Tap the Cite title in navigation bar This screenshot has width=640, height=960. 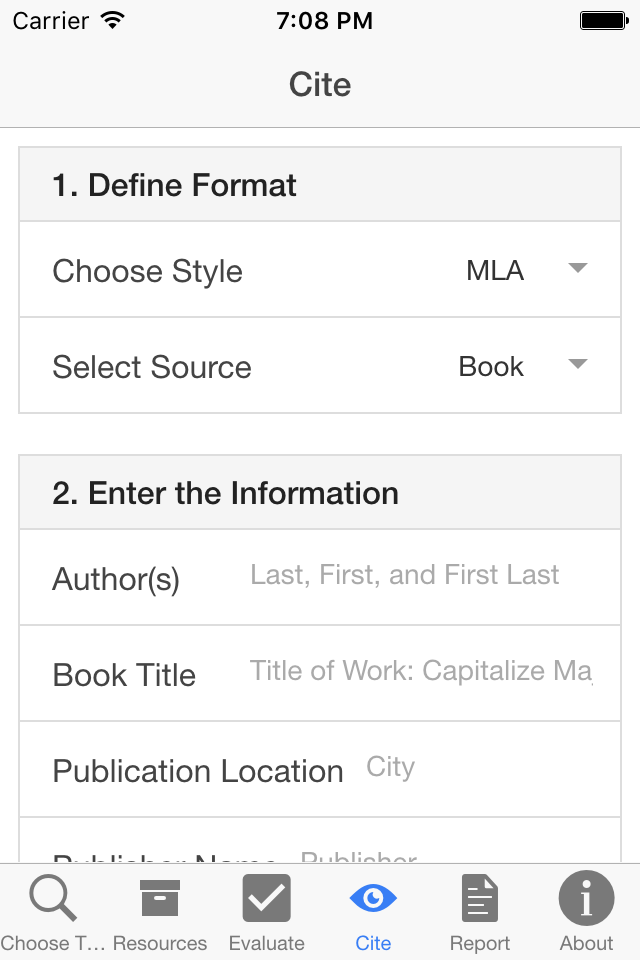320,84
